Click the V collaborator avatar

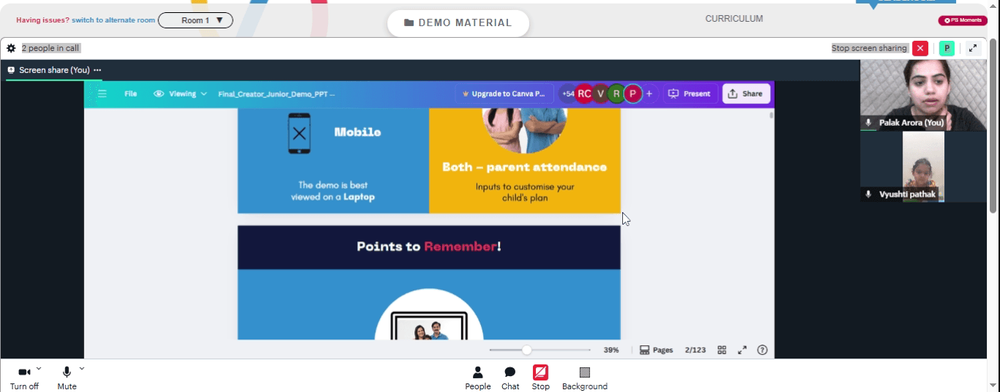tap(601, 94)
